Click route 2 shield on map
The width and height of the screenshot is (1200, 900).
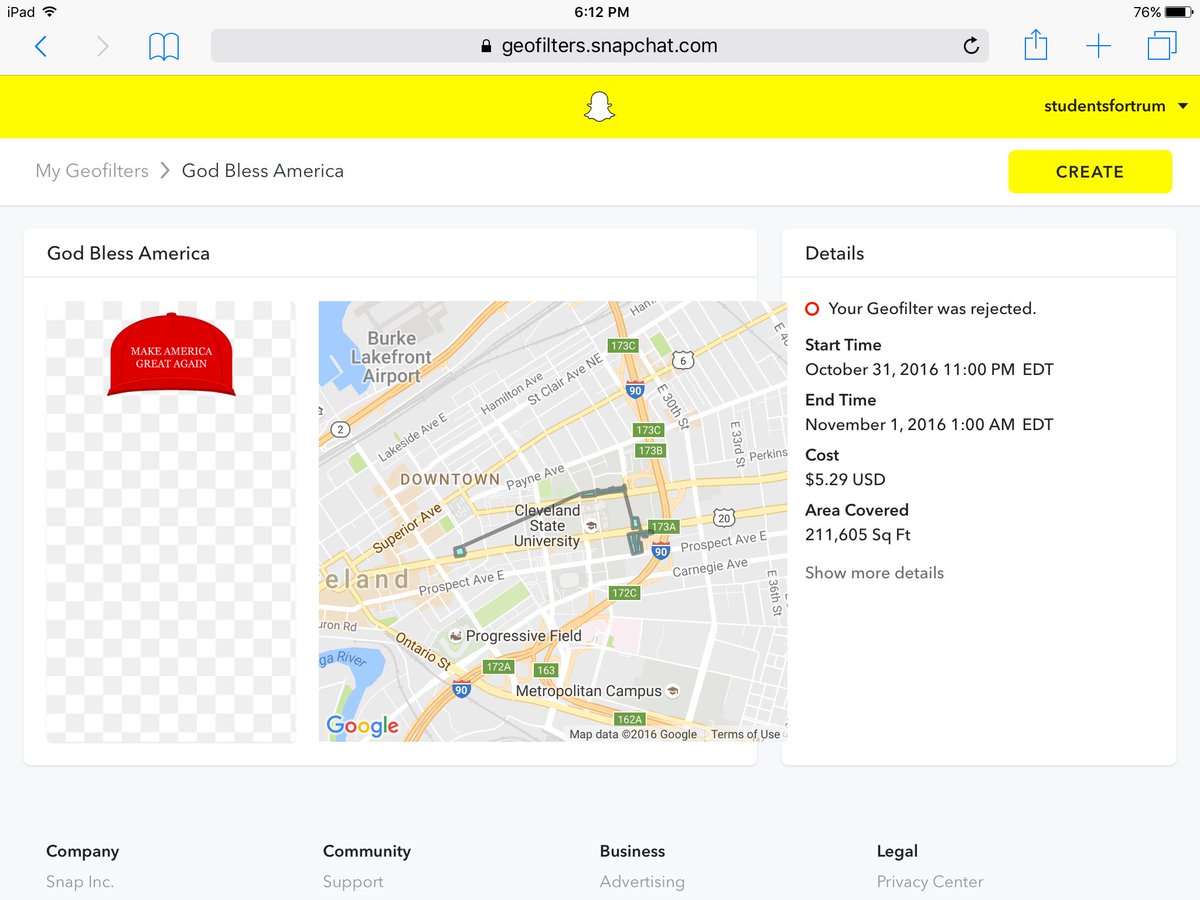point(341,430)
